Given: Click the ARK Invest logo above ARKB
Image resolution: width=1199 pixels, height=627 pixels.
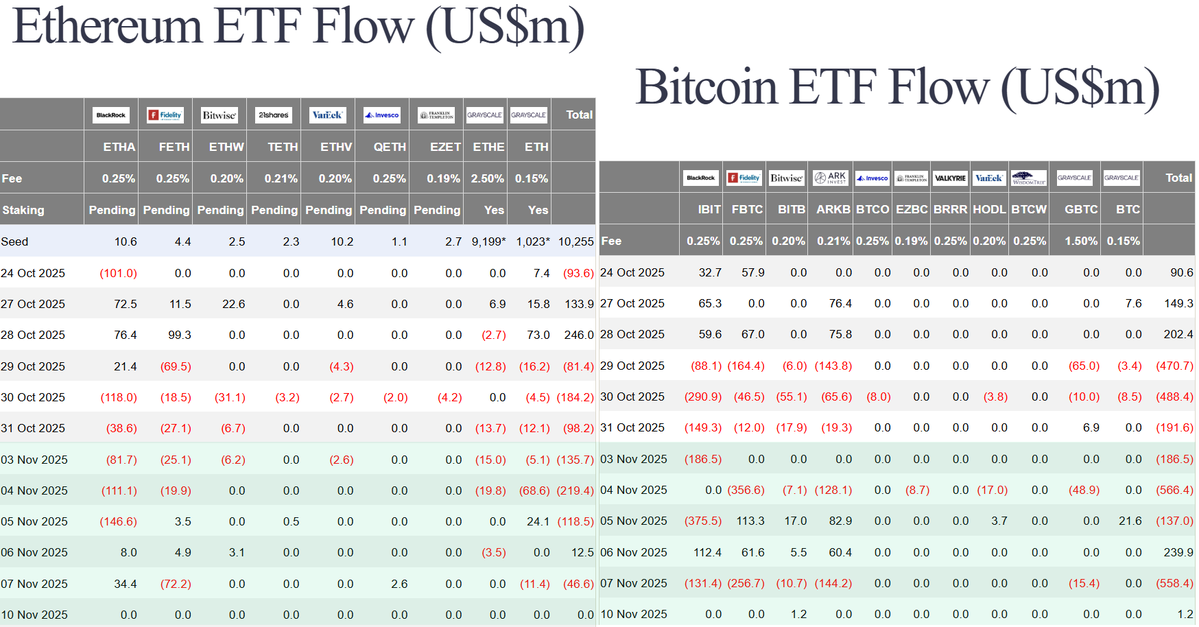Looking at the screenshot, I should click(x=831, y=178).
